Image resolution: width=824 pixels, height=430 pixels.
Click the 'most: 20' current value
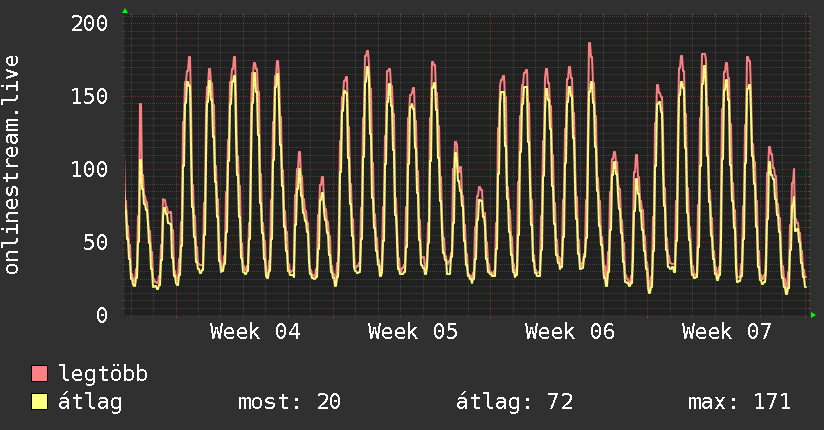point(290,402)
